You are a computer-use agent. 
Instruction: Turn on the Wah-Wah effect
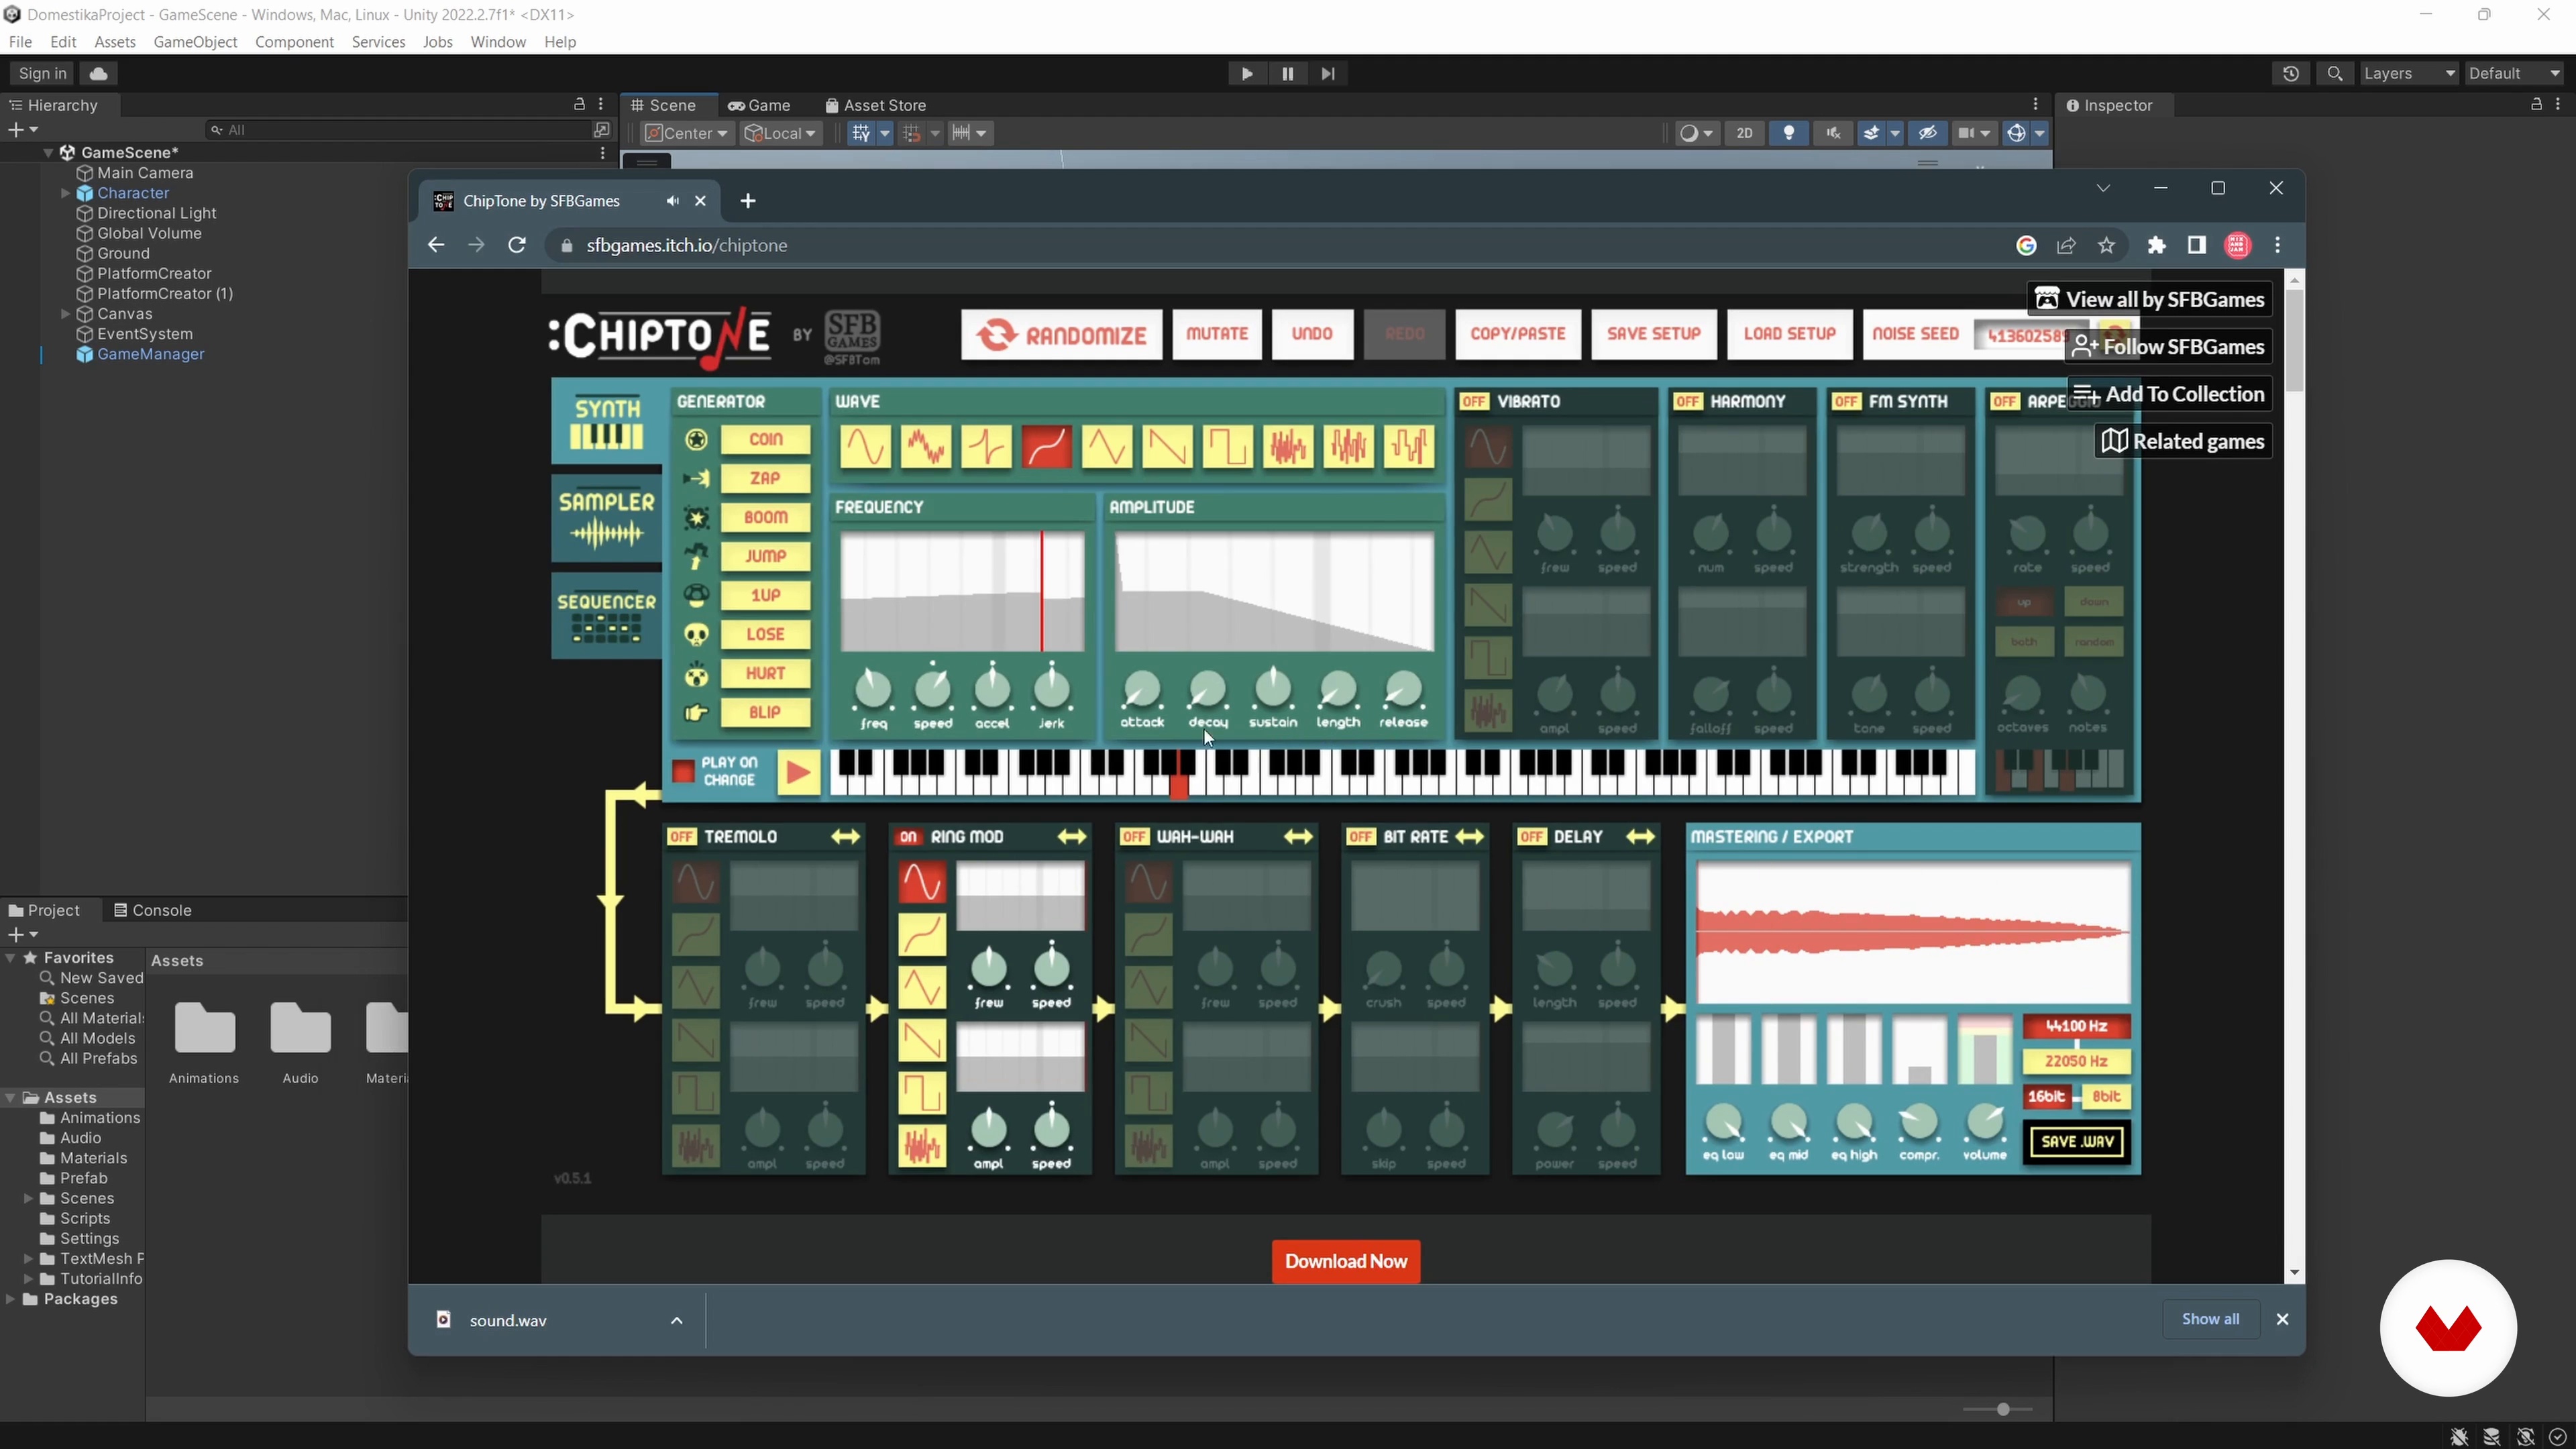[1134, 837]
